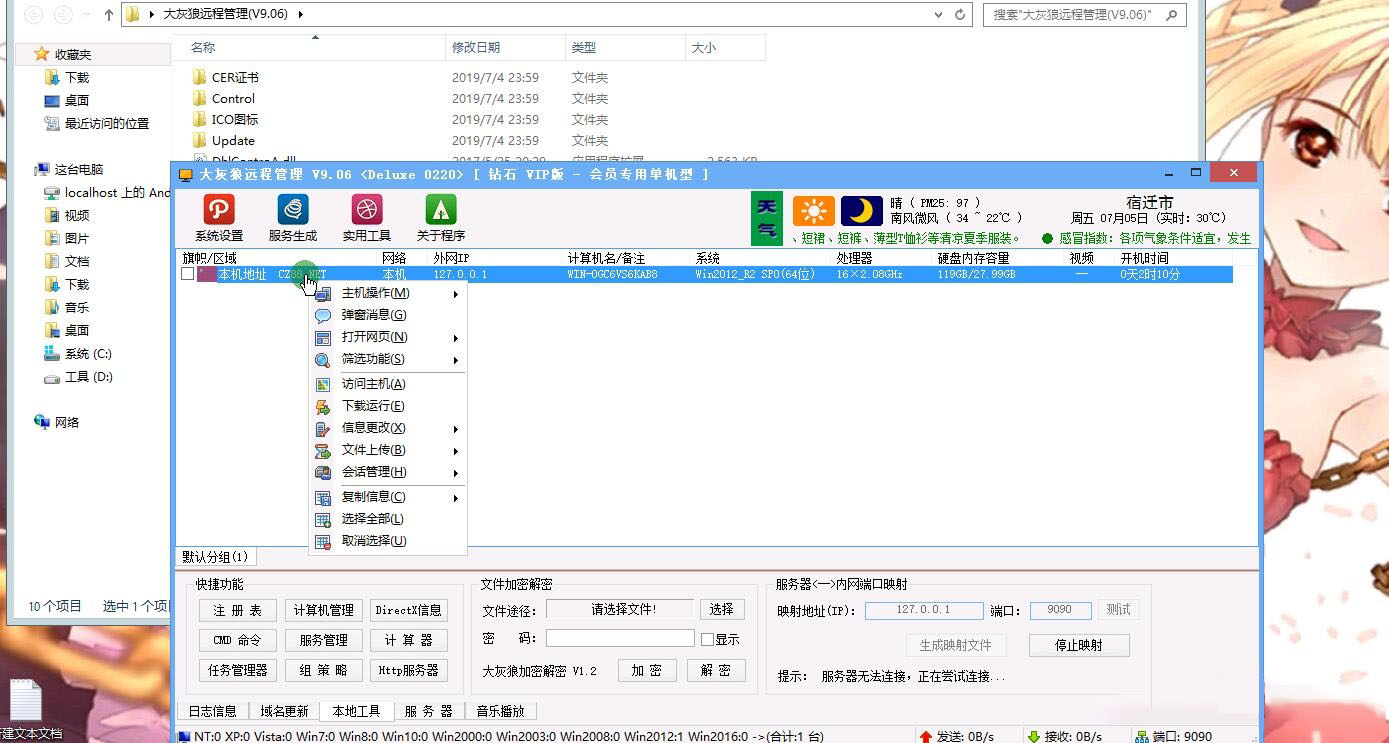The width and height of the screenshot is (1389, 743).
Task: Click the Http服务器 button
Action: (x=408, y=670)
